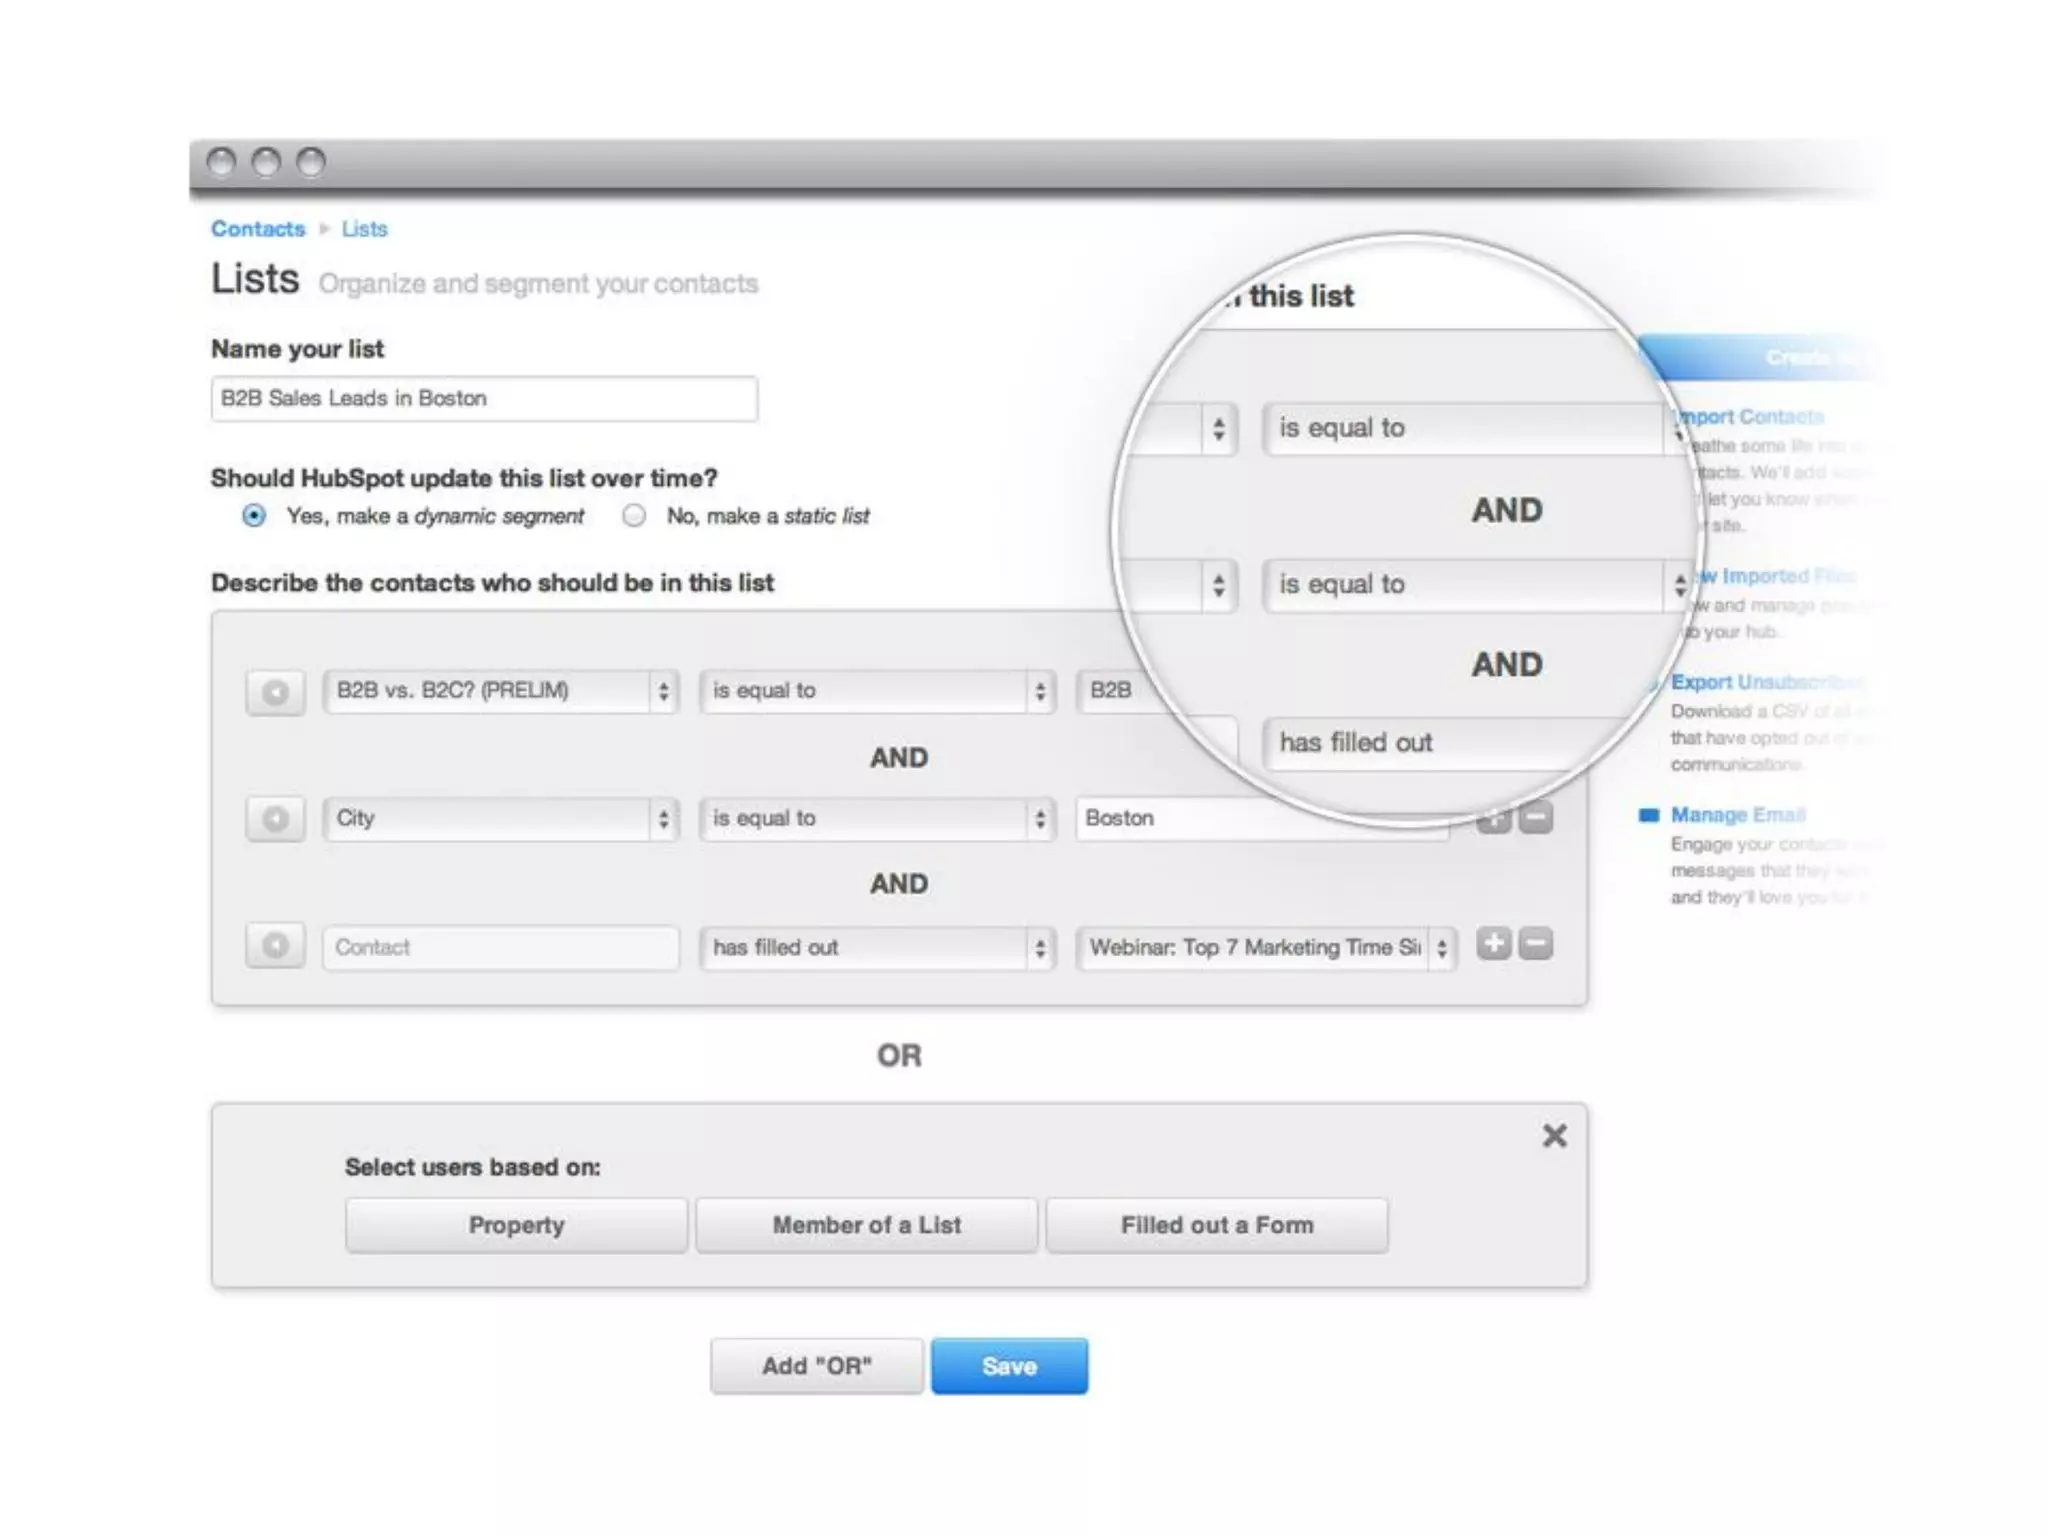
Task: Click gray circle icon beside B2B vs. B2C row
Action: 275,692
